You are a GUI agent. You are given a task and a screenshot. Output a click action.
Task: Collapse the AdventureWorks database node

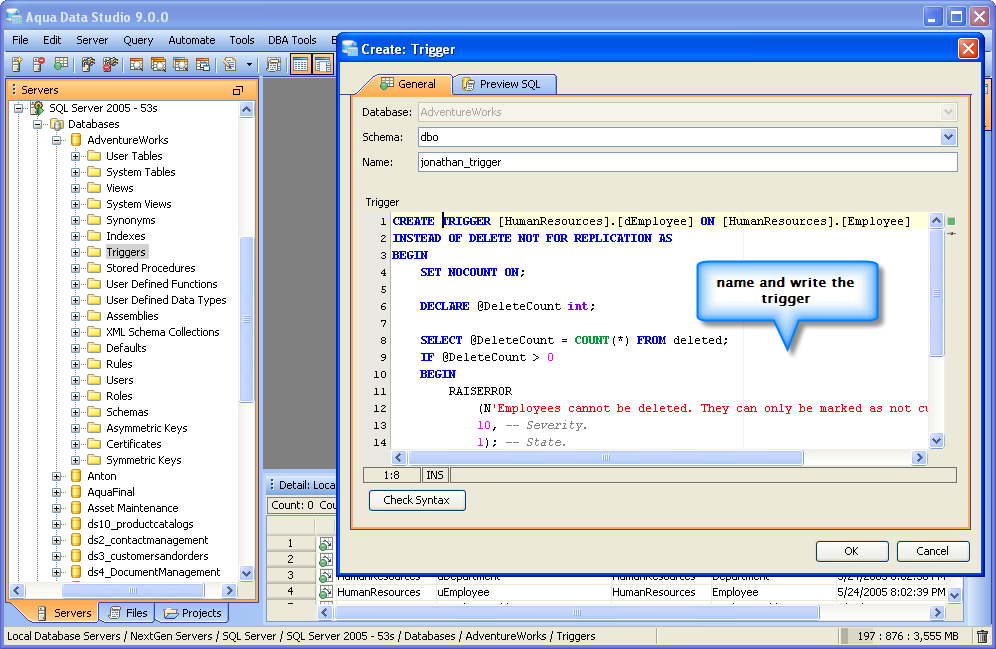tap(58, 140)
